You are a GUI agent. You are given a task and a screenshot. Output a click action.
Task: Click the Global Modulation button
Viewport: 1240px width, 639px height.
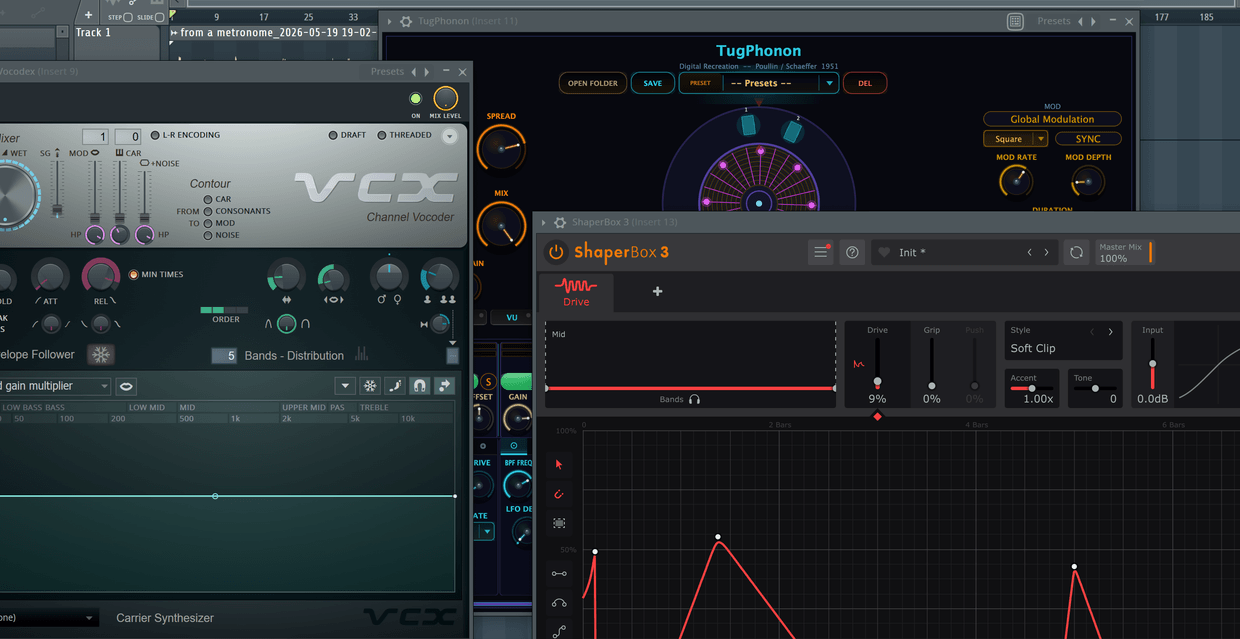click(1052, 119)
